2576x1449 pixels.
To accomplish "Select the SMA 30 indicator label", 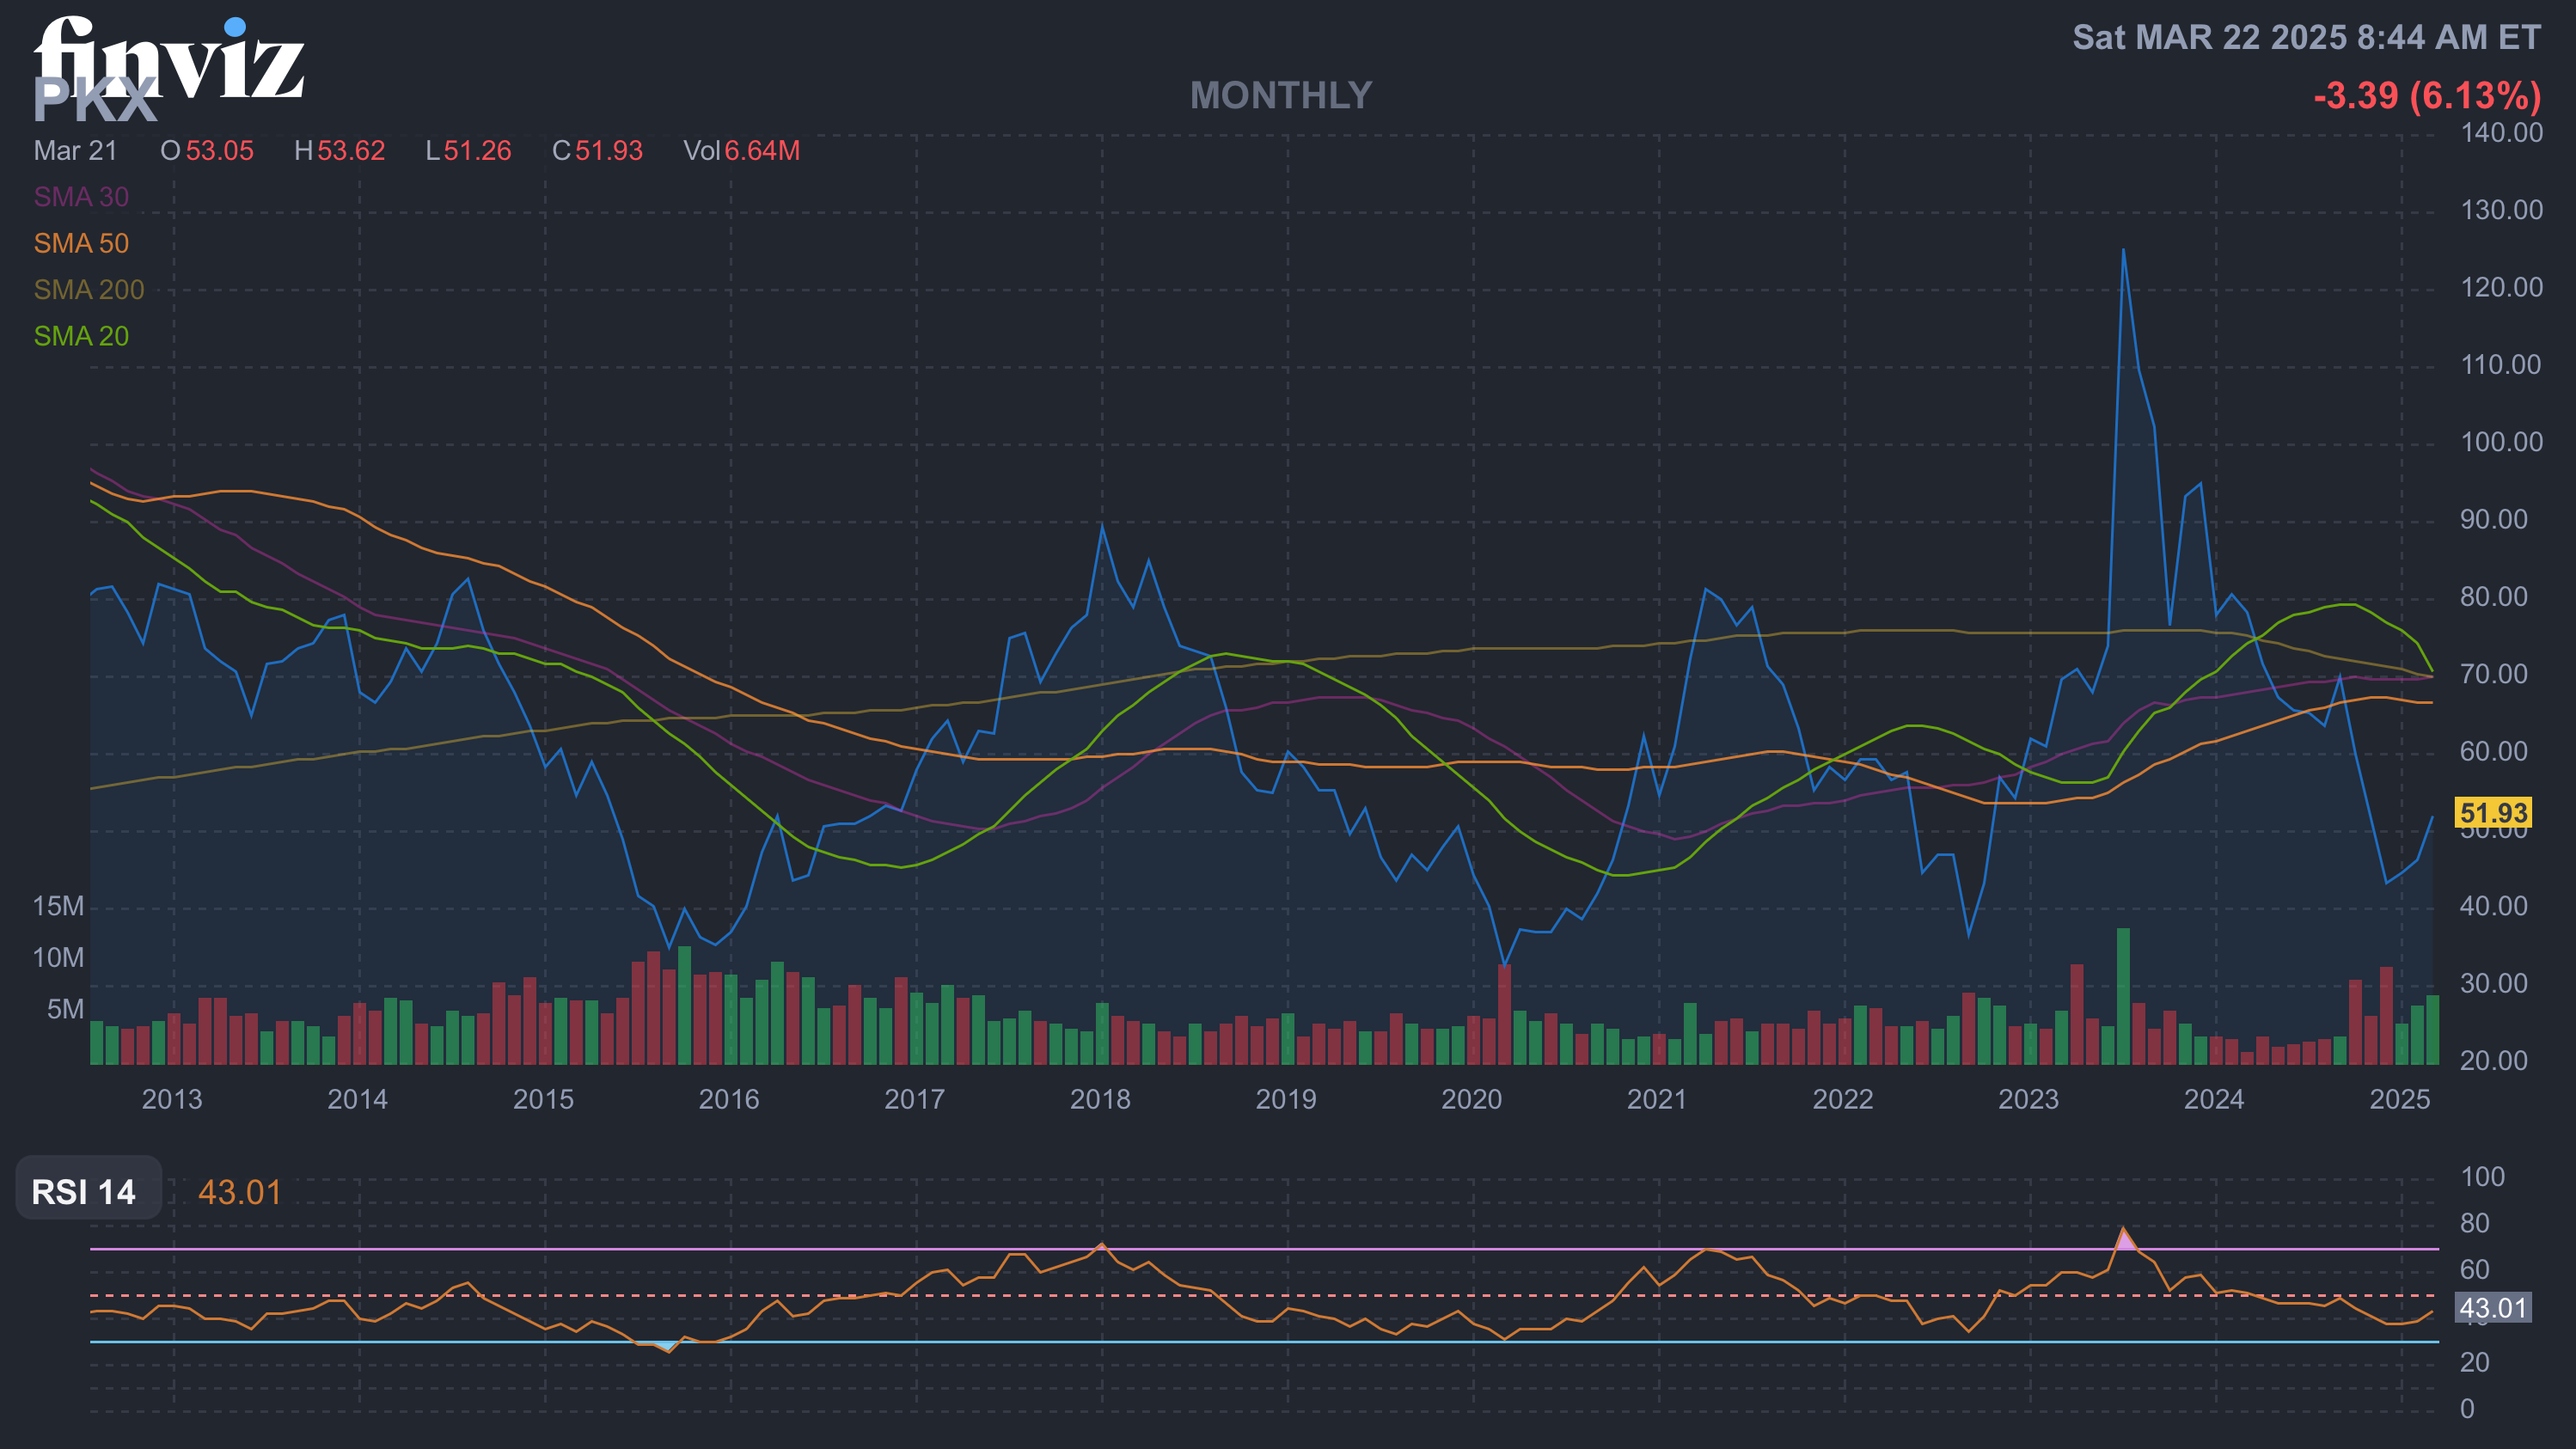I will coord(81,197).
